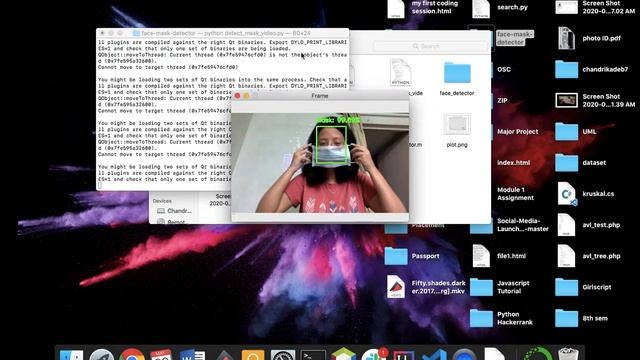The image size is (640, 360).
Task: Select highlighted face-mask-detector desktop label
Action: click(x=515, y=38)
